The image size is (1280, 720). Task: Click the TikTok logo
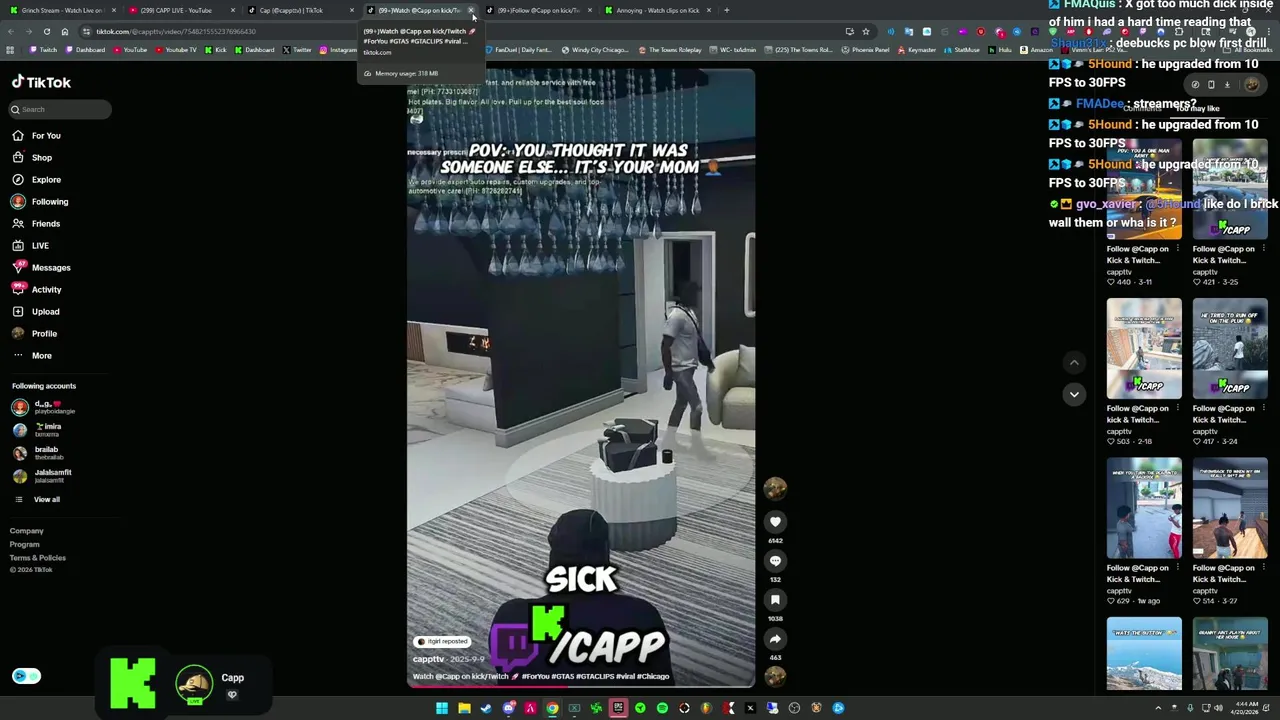click(41, 83)
